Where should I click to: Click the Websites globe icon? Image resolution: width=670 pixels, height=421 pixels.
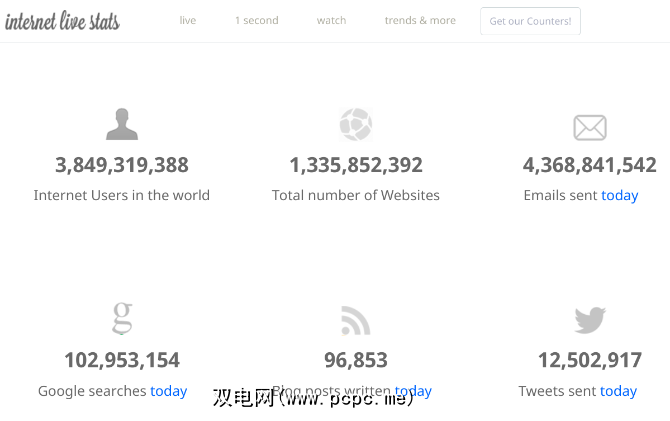[x=356, y=124]
